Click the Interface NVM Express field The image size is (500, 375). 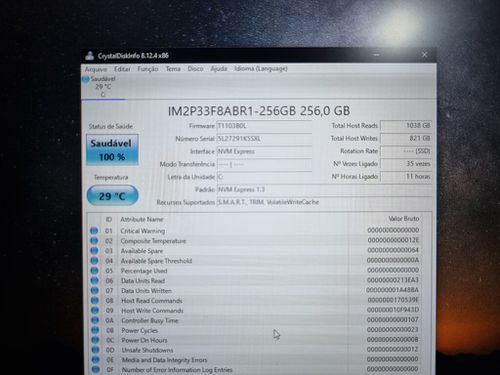[x=264, y=151]
